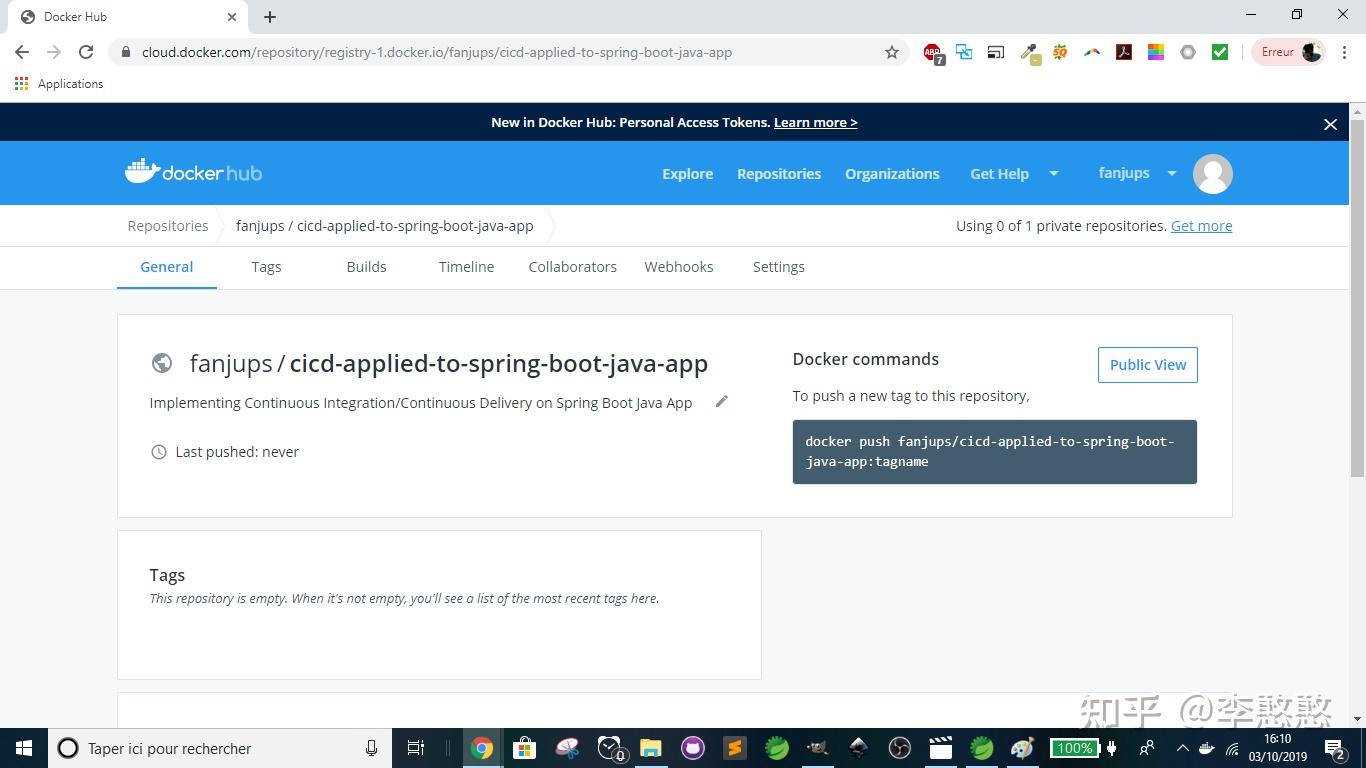Open the fanjups account dropdown

(x=1136, y=173)
